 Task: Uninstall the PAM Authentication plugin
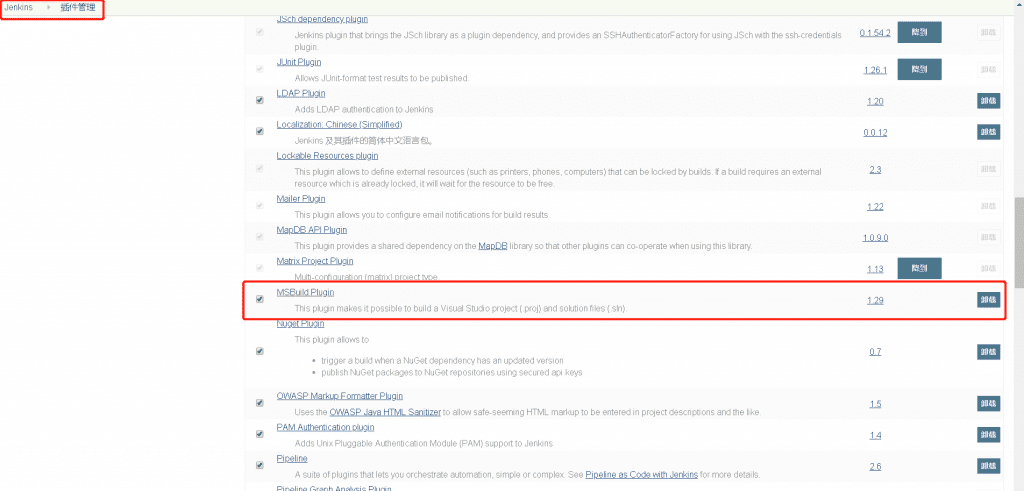pyautogui.click(x=989, y=435)
